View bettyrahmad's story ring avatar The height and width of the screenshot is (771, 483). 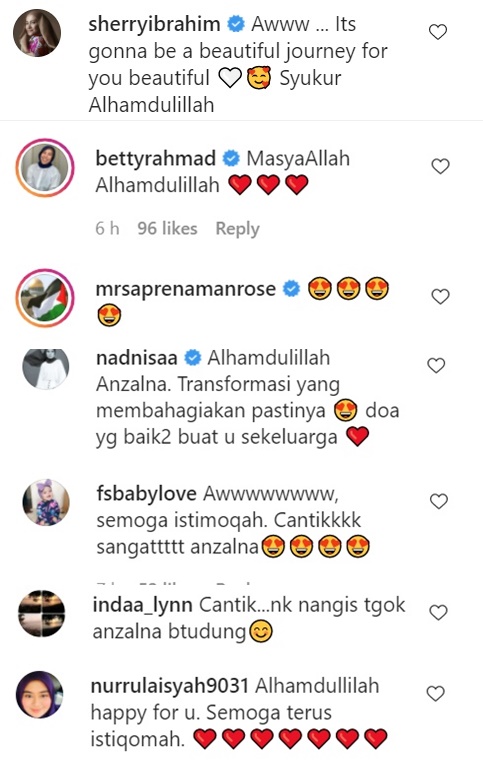tap(45, 168)
